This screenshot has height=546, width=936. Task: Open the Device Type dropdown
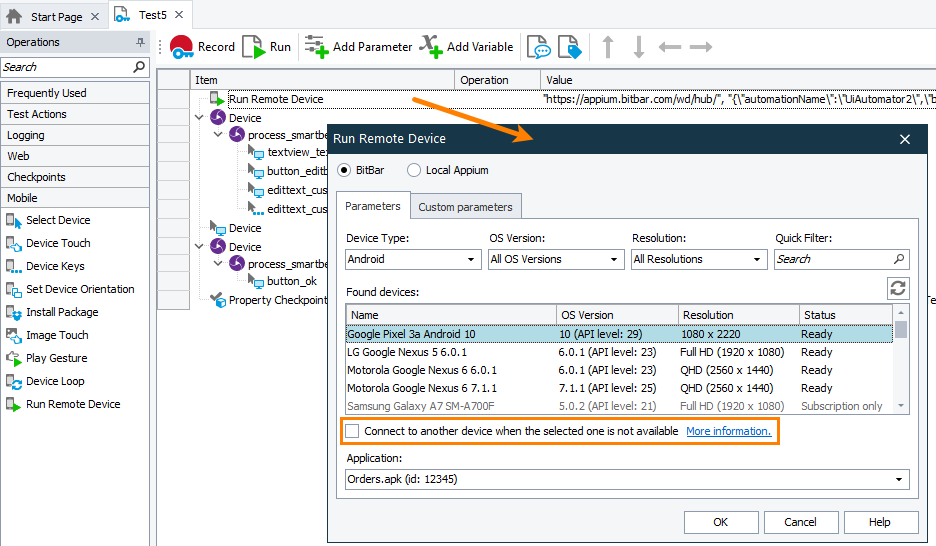[413, 259]
